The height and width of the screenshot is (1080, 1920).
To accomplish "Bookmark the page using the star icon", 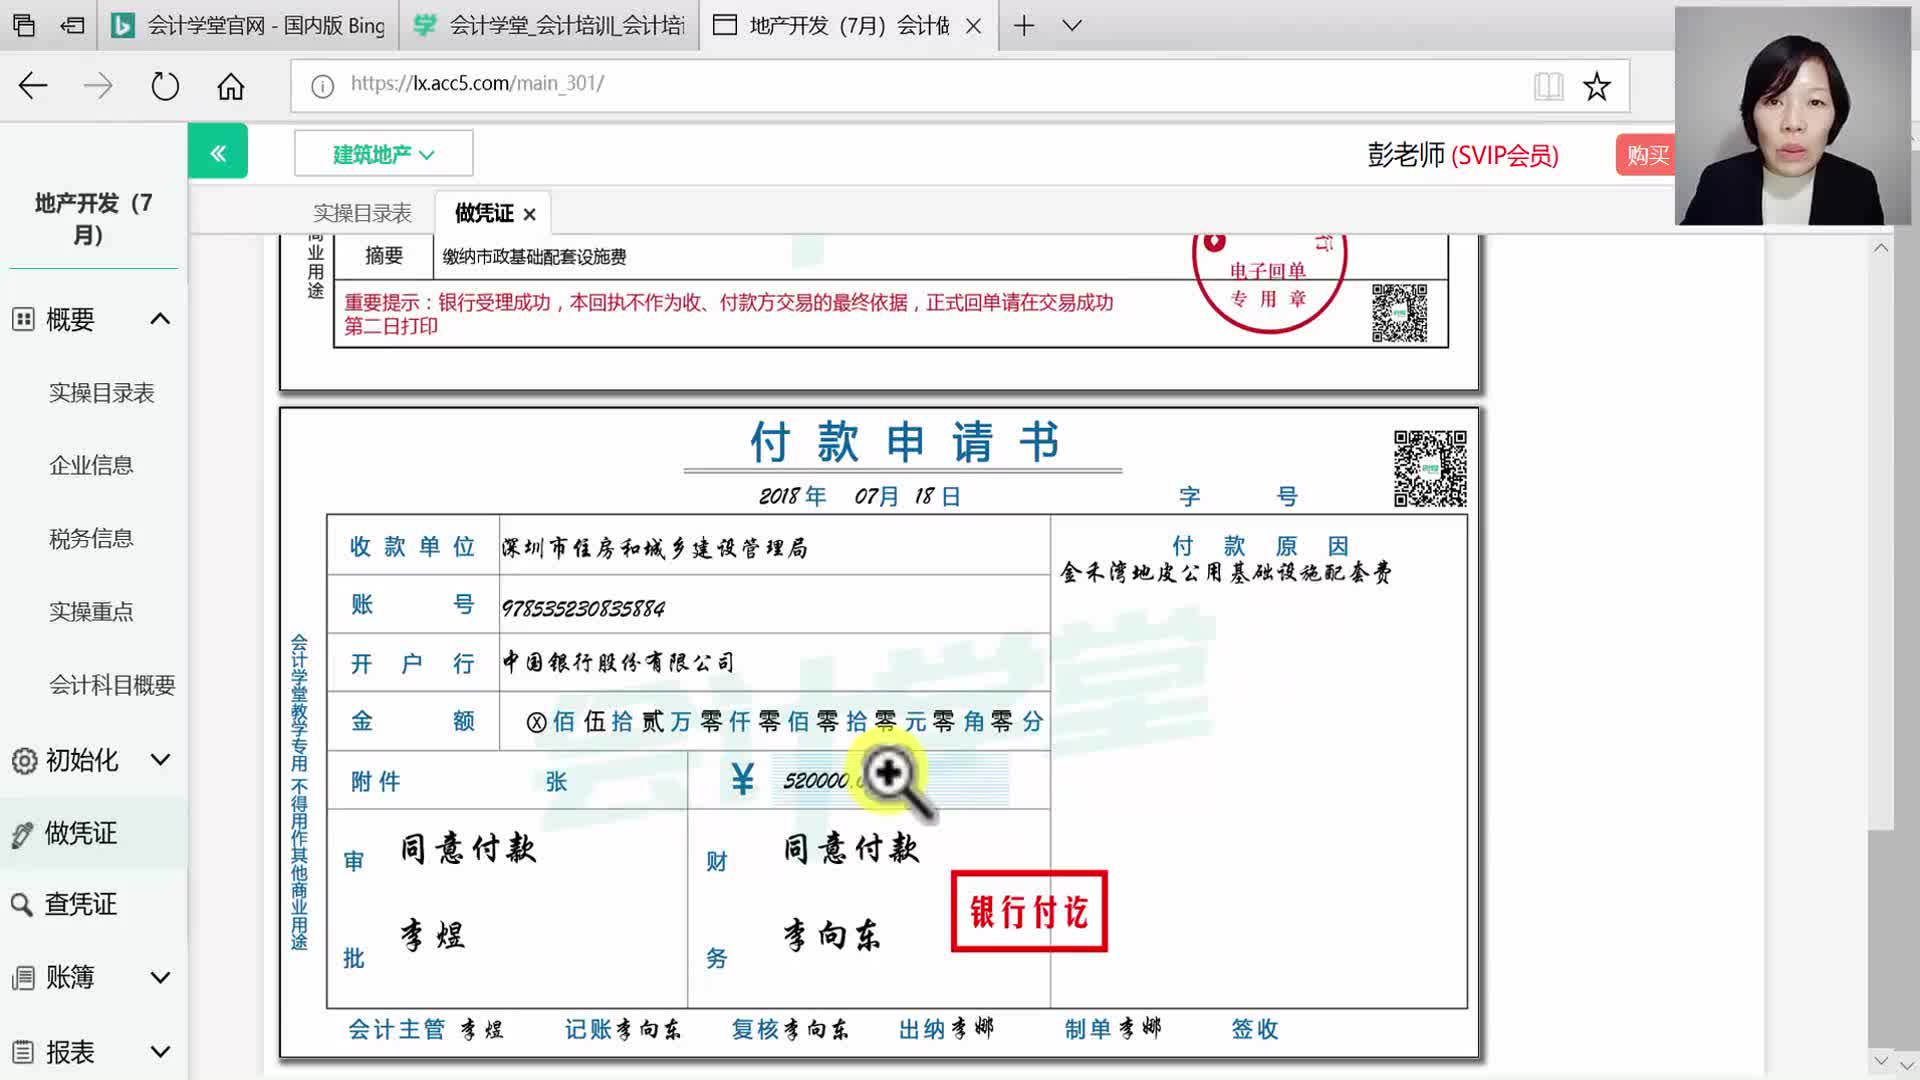I will (x=1596, y=86).
